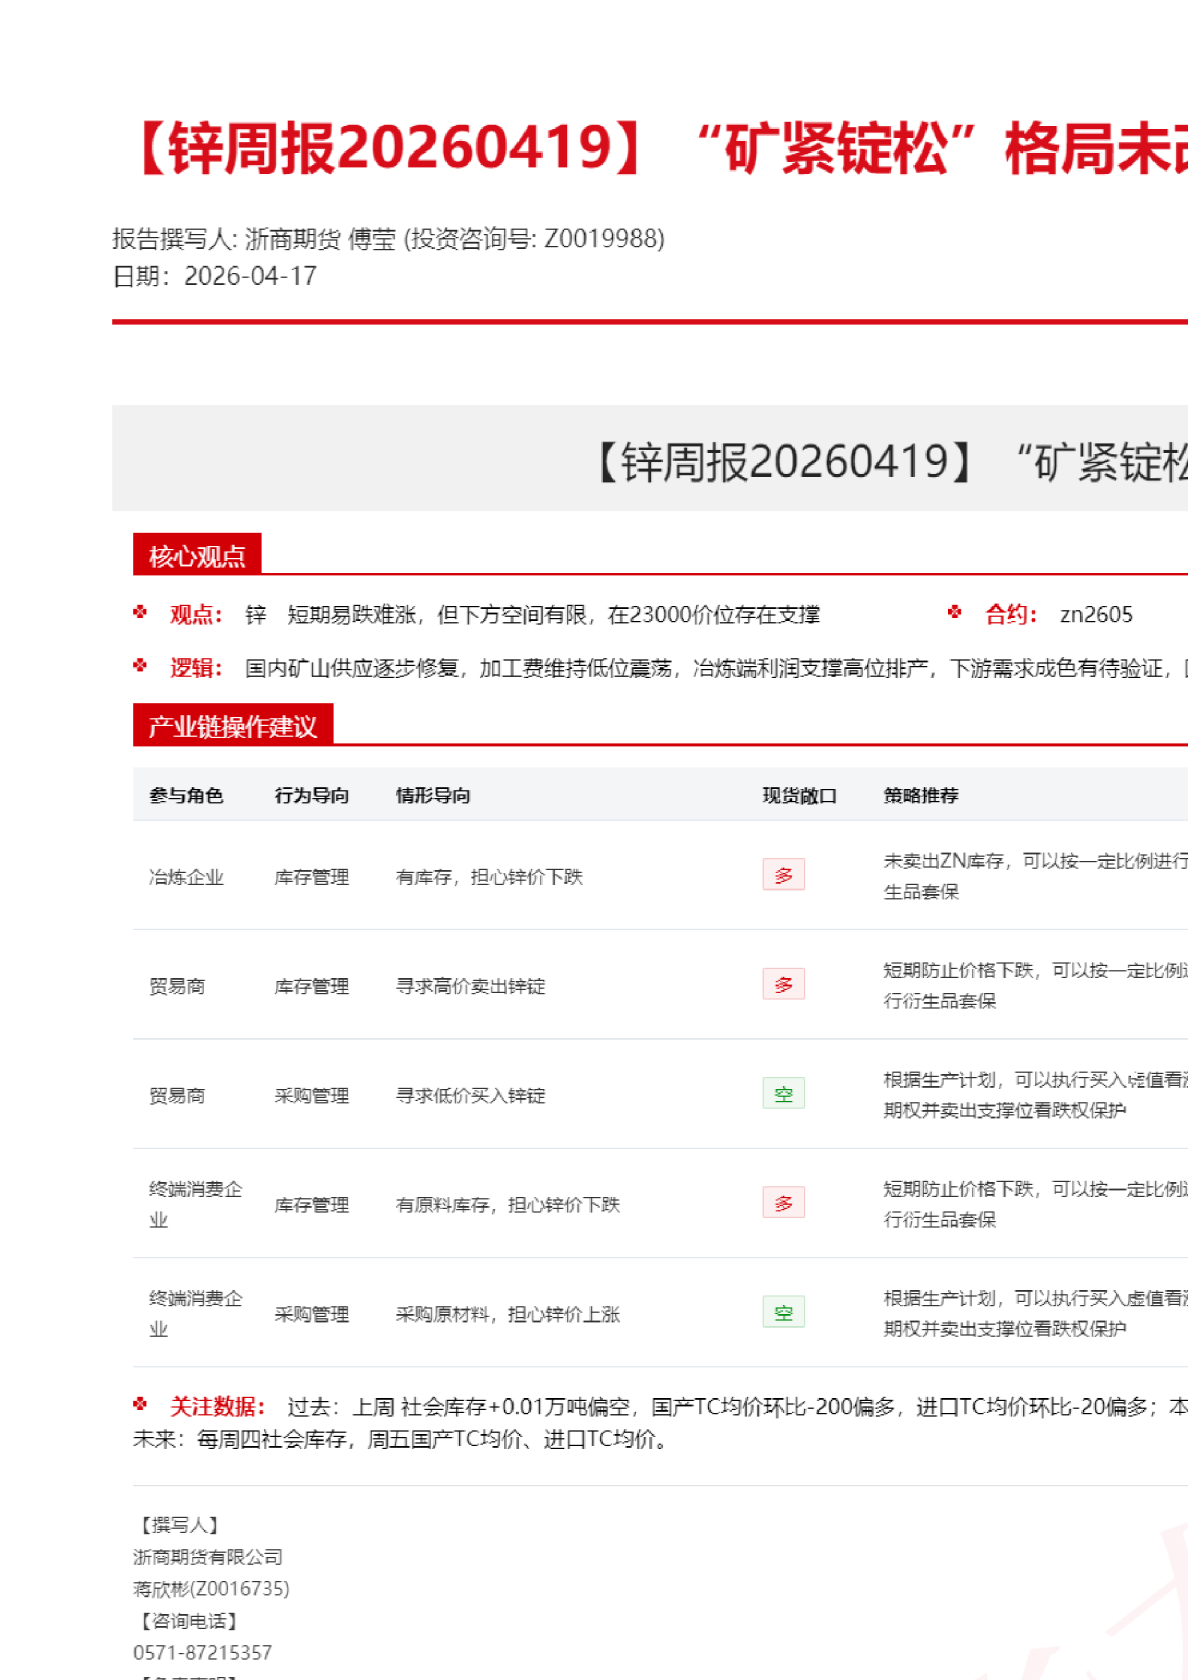Click the green 空 tag for 采购原材料 row

[783, 1312]
